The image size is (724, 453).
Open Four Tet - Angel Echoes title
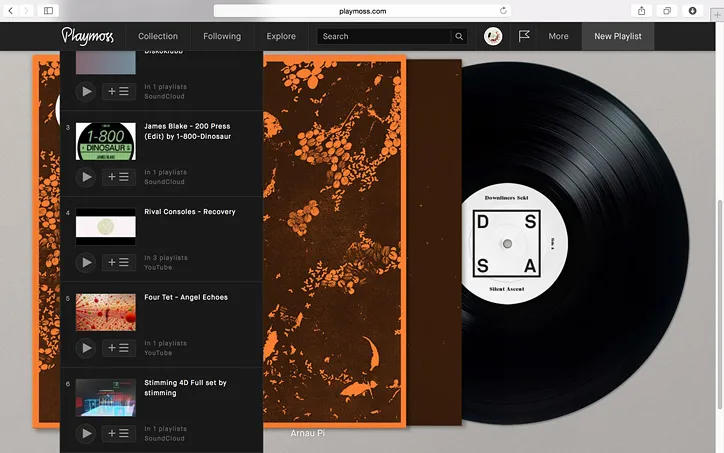tap(186, 297)
